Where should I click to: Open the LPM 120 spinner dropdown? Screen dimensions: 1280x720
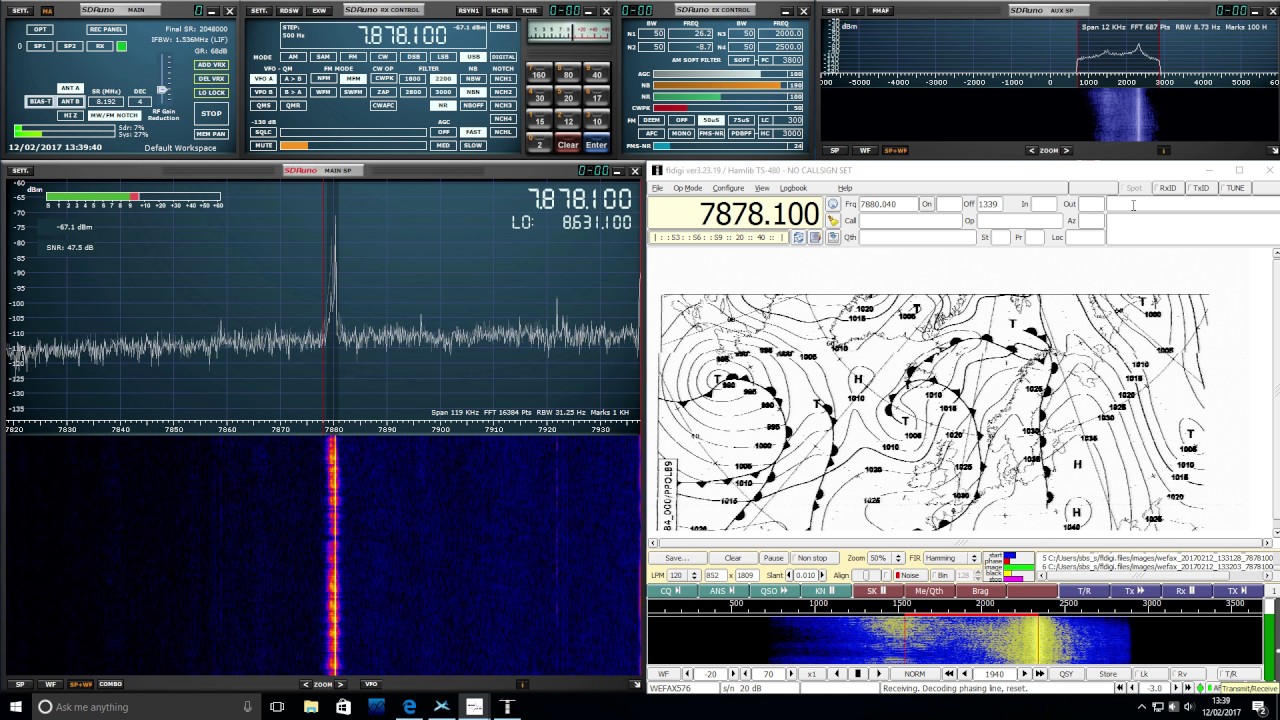[692, 575]
